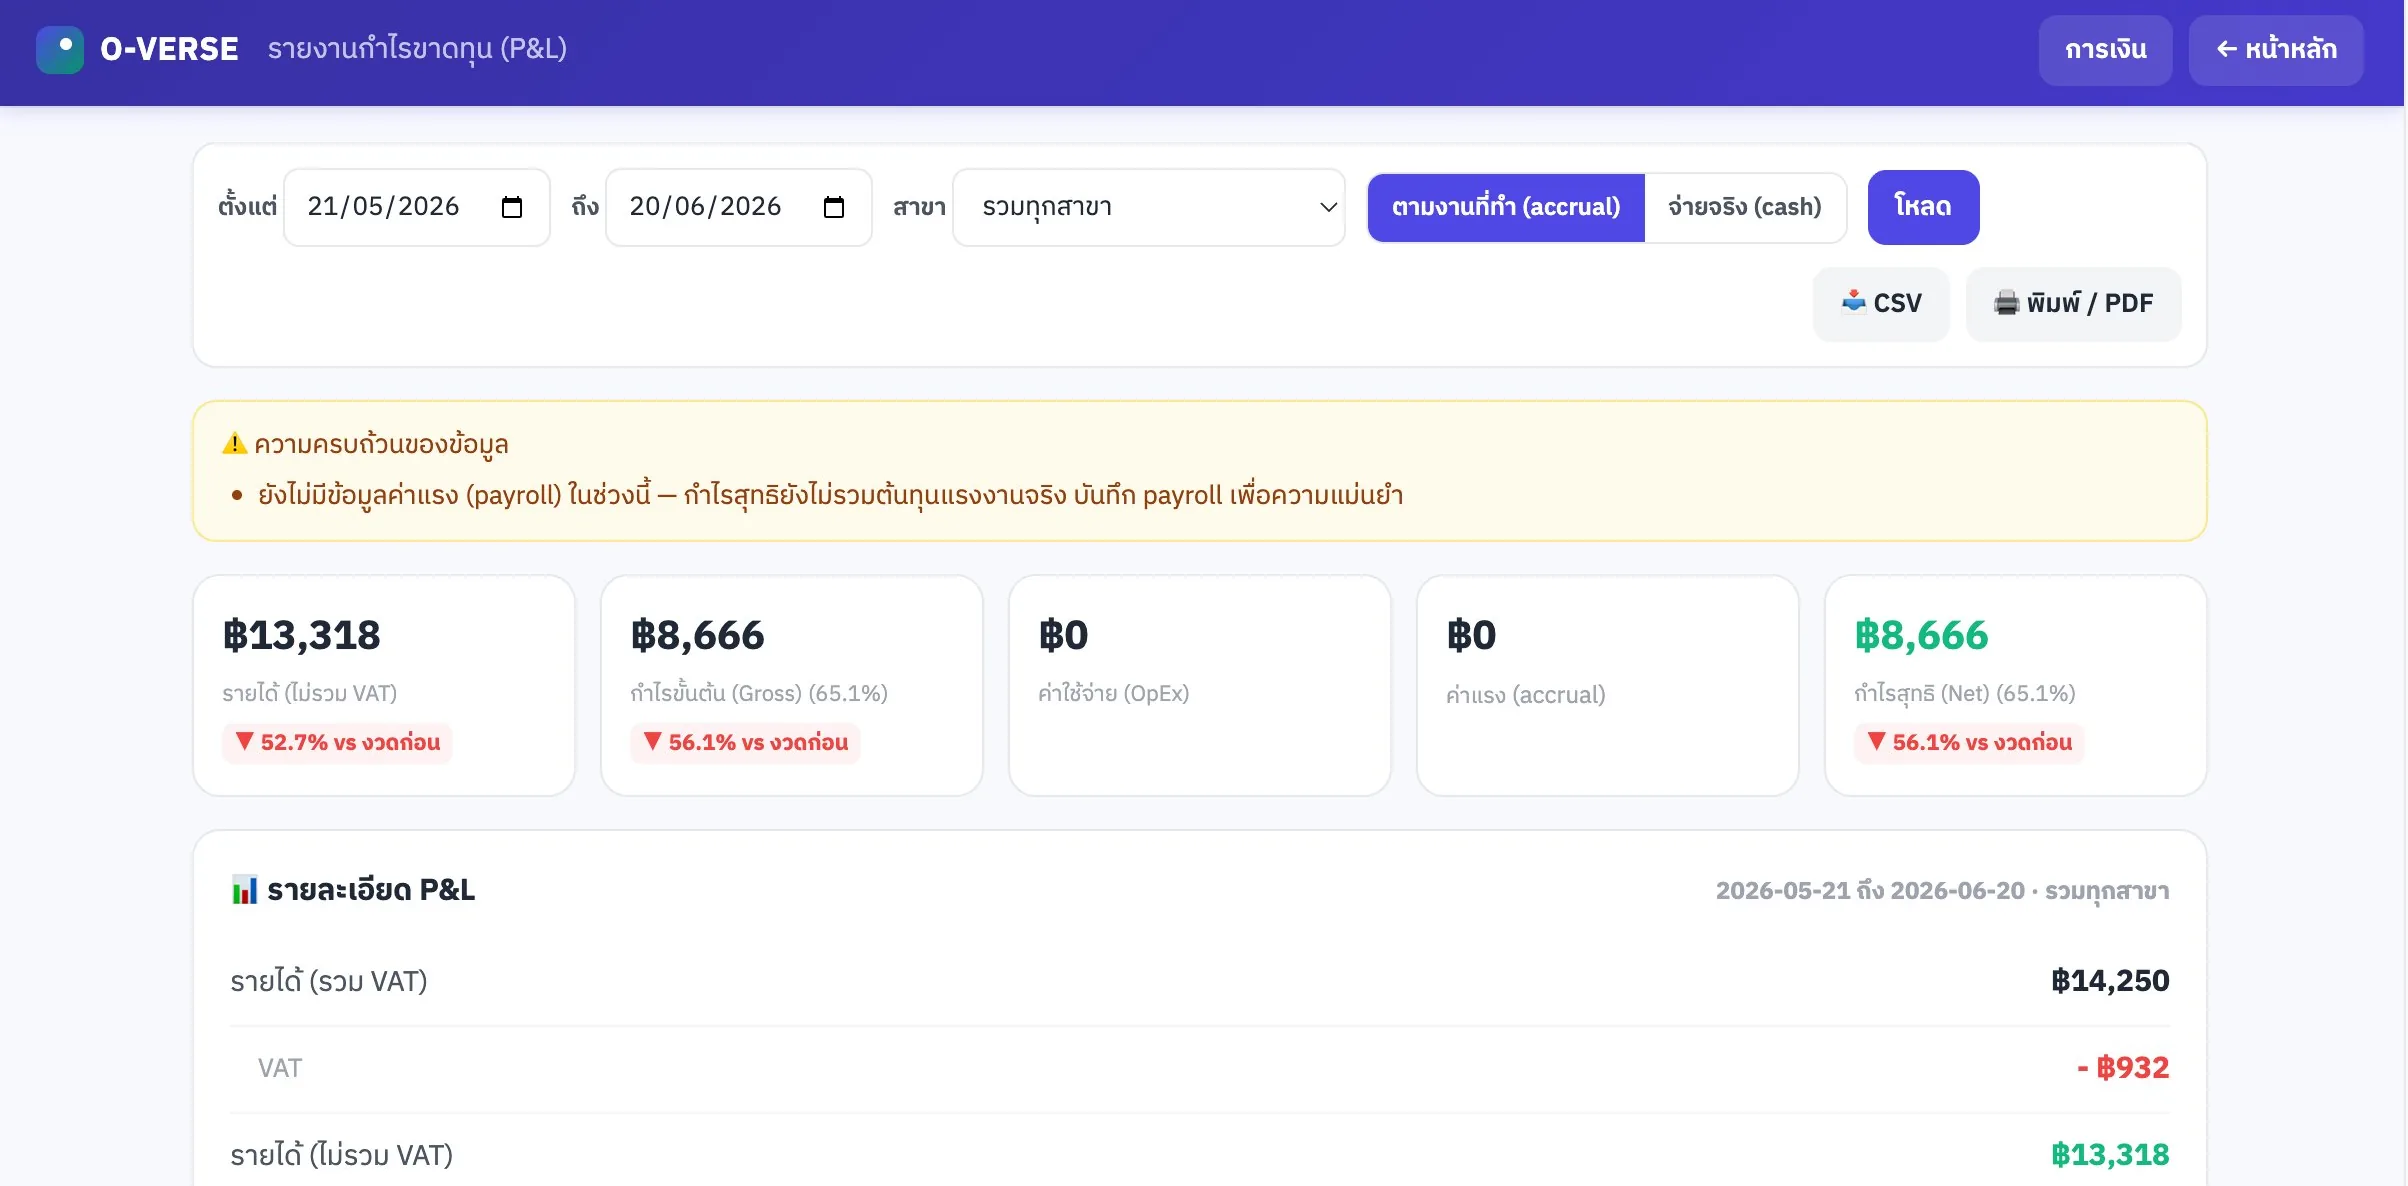This screenshot has height=1186, width=2408.
Task: Click the green ฿8,666 net profit value
Action: tap(1921, 635)
